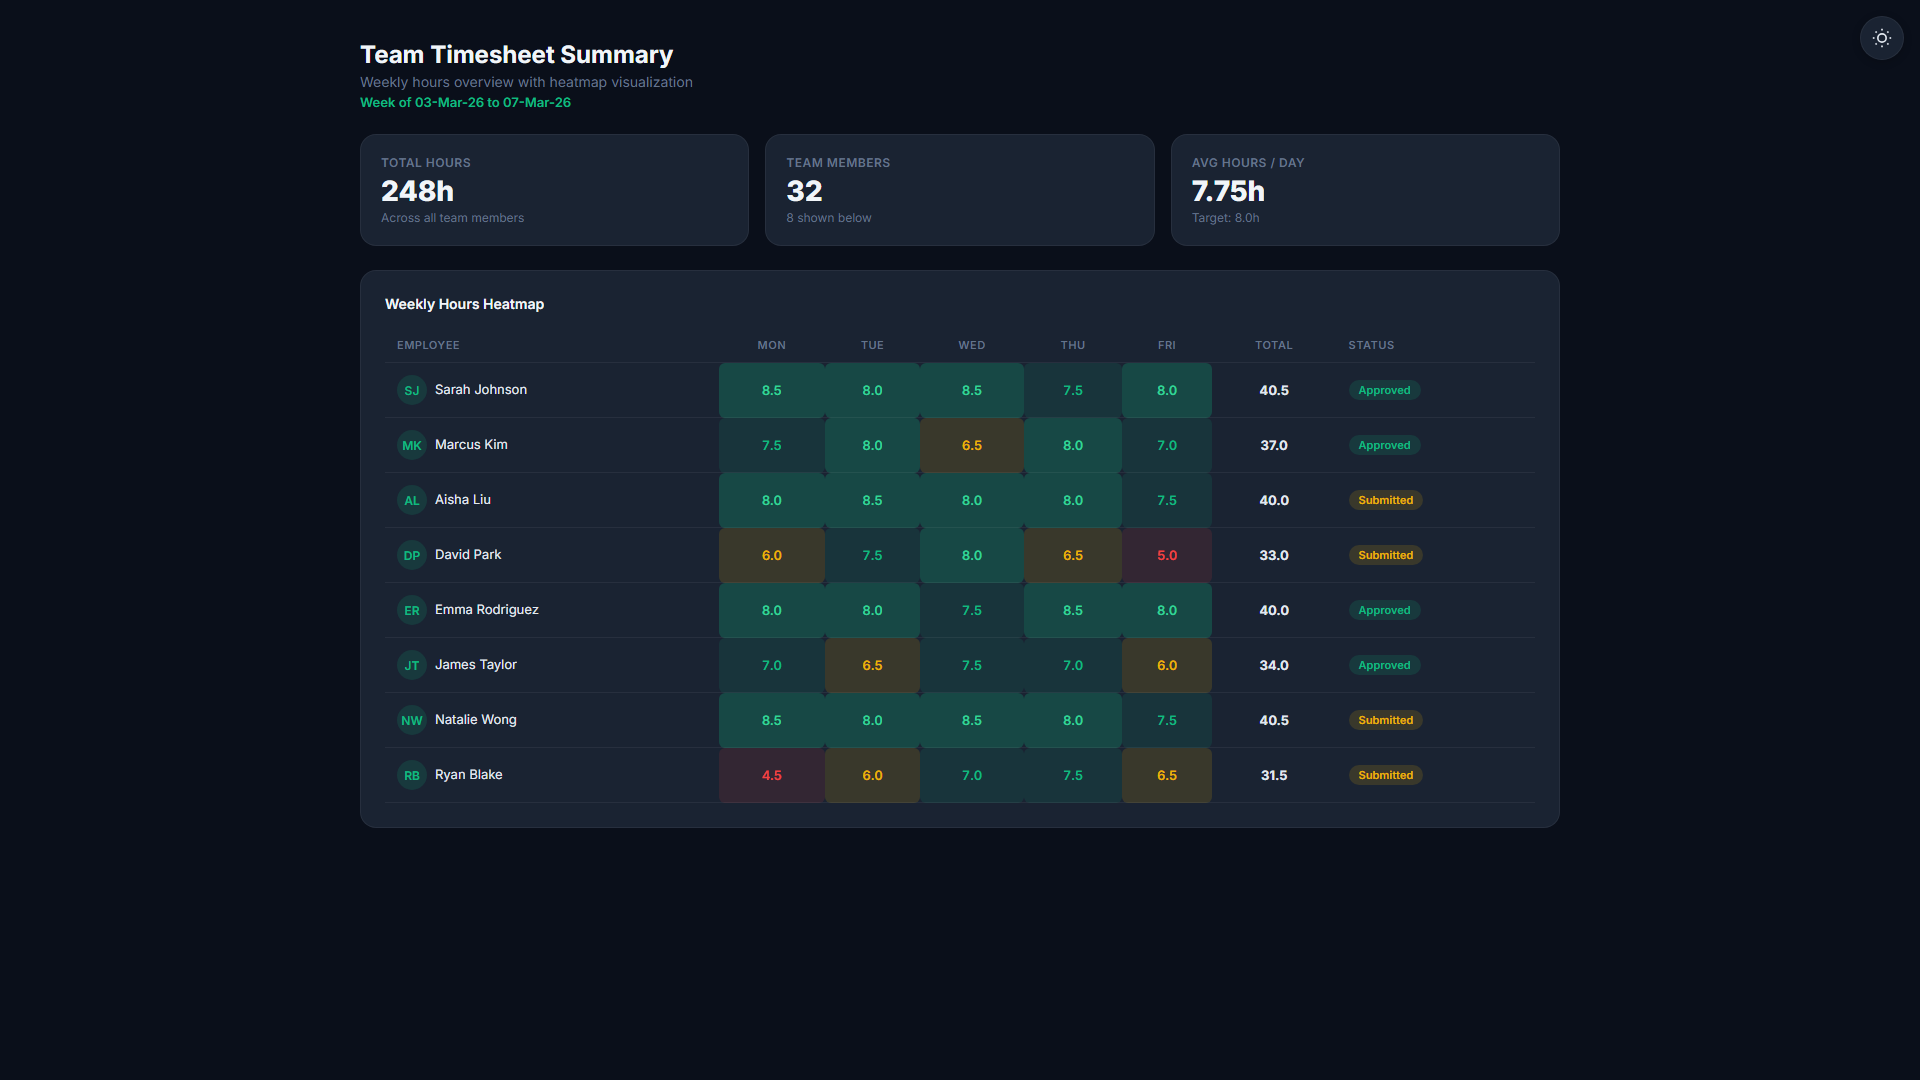Click the Total Hours 248h summary card

[554, 190]
